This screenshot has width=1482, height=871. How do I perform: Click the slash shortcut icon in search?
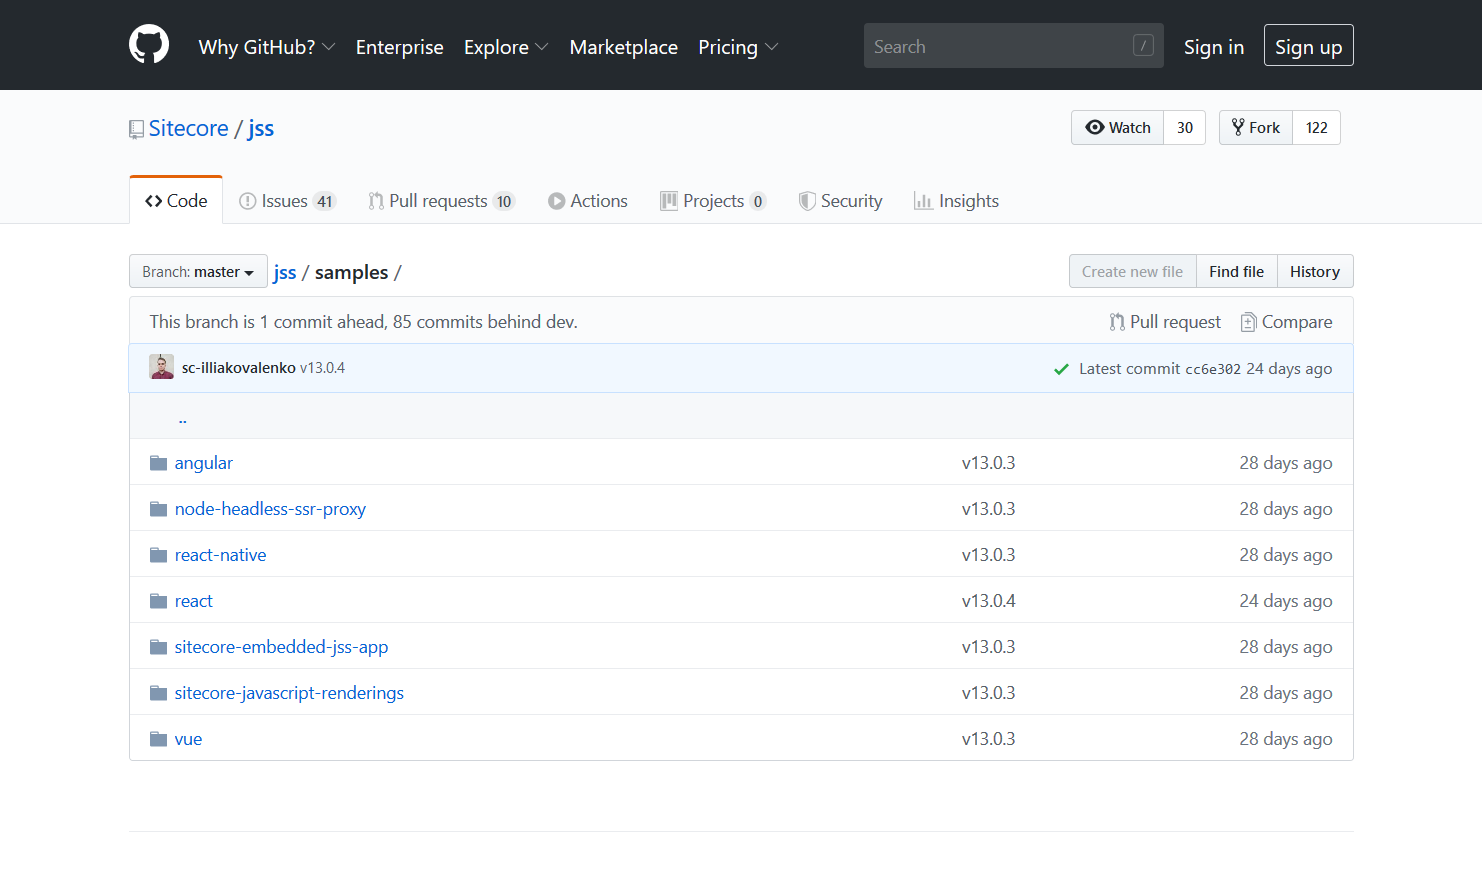click(x=1143, y=45)
